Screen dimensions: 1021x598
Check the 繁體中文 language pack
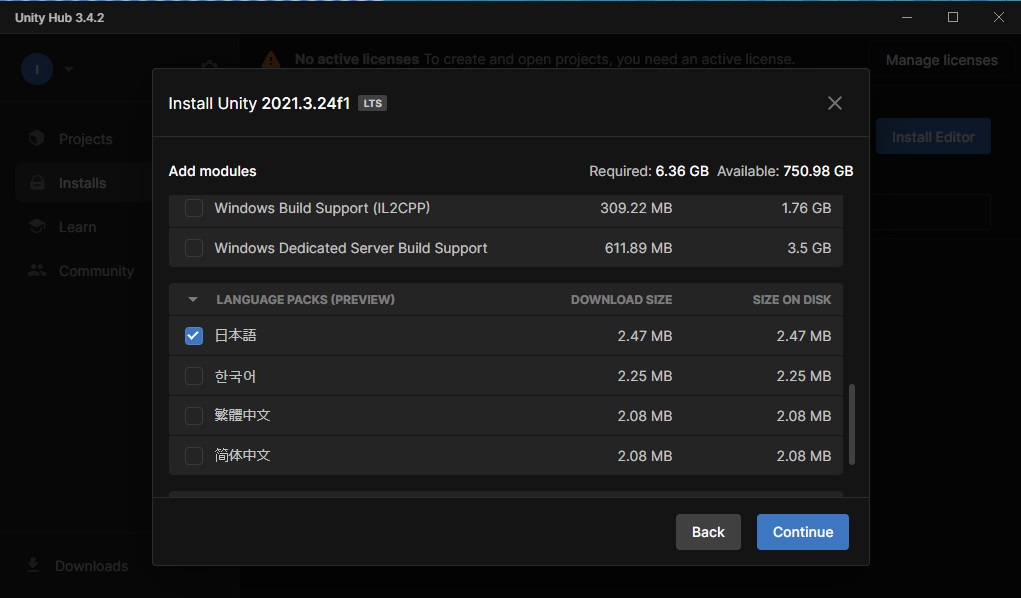[193, 416]
